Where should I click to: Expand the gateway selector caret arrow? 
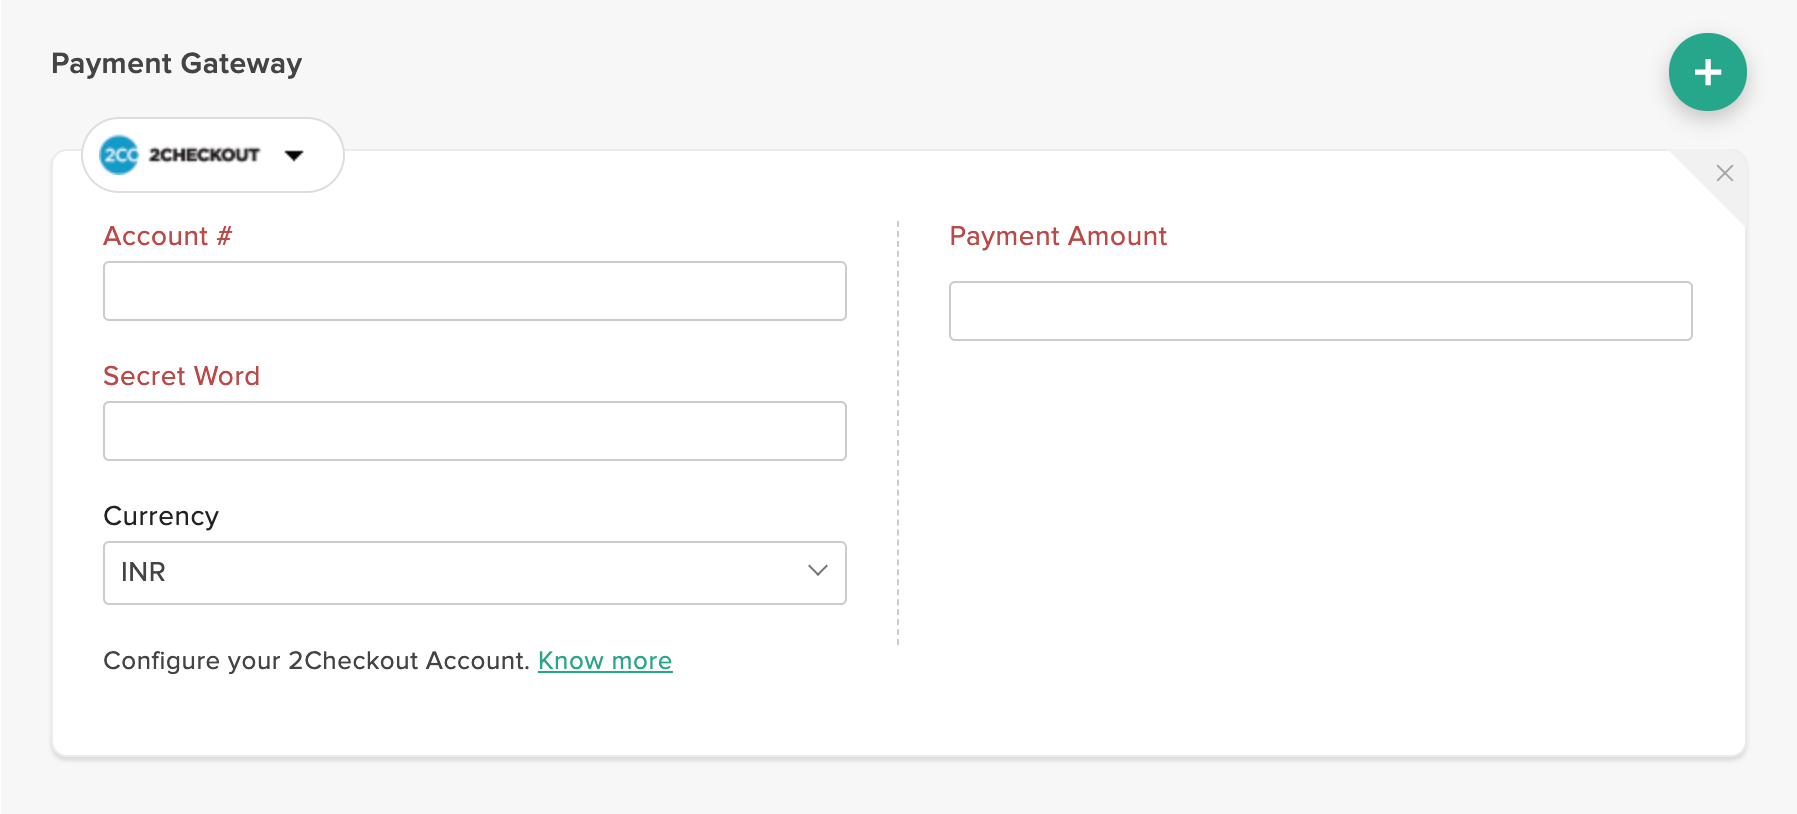pyautogui.click(x=294, y=155)
